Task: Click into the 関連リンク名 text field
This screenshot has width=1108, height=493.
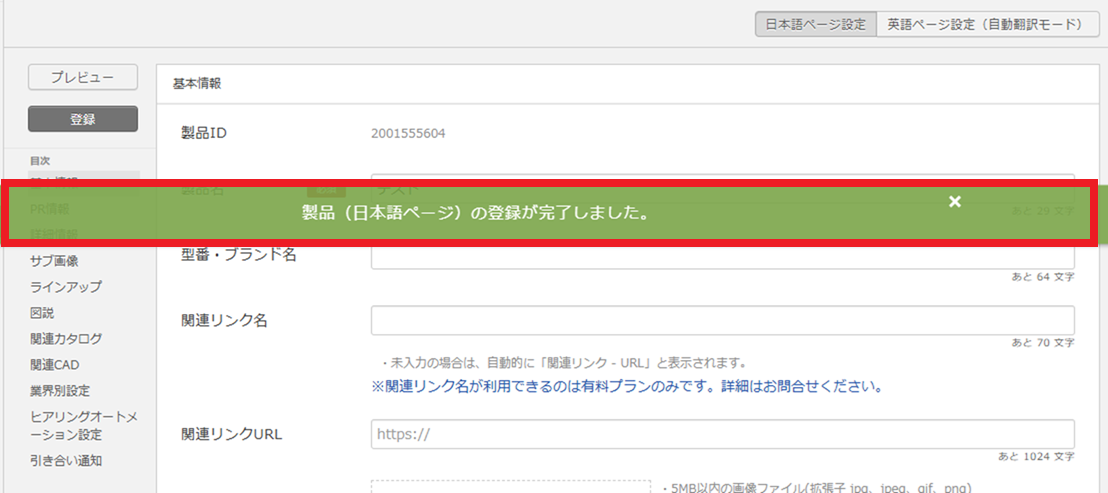Action: pyautogui.click(x=722, y=321)
